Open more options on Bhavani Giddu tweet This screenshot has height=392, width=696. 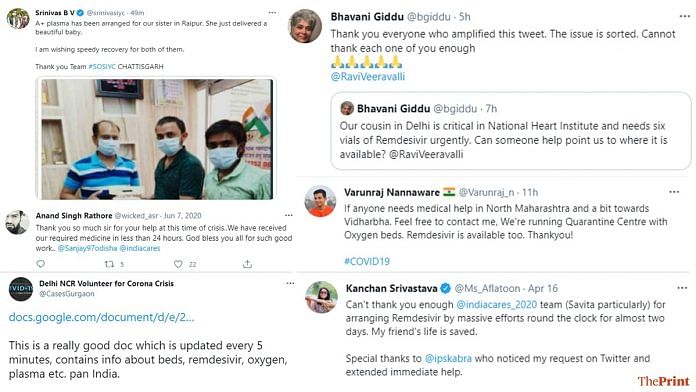pyautogui.click(x=685, y=16)
